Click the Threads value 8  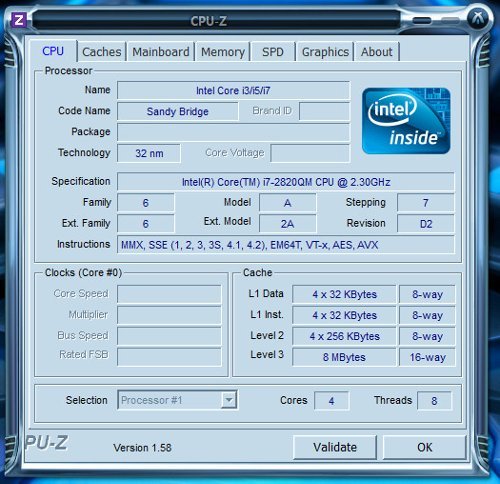(x=434, y=400)
